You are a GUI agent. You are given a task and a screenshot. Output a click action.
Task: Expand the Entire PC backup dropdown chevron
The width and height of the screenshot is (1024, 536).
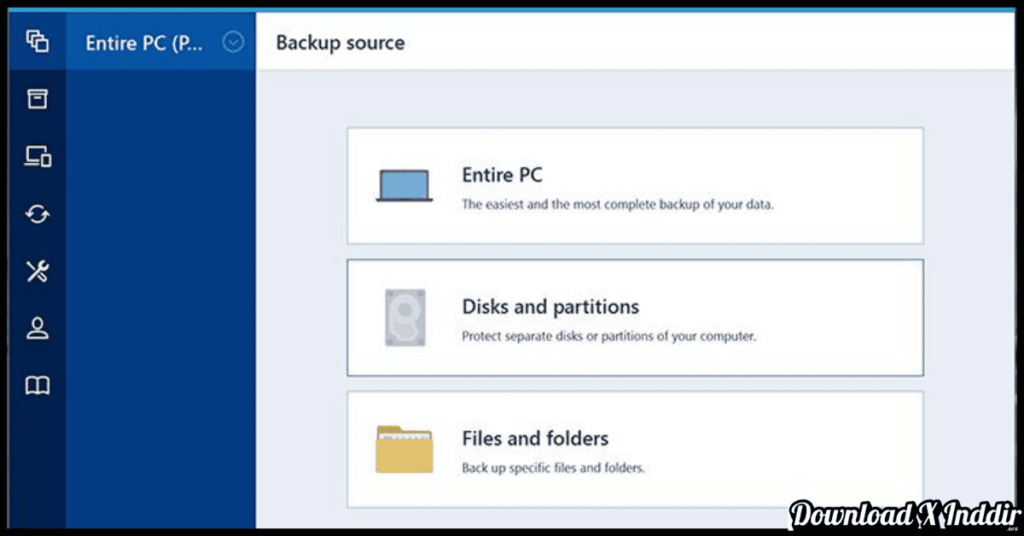coord(233,42)
